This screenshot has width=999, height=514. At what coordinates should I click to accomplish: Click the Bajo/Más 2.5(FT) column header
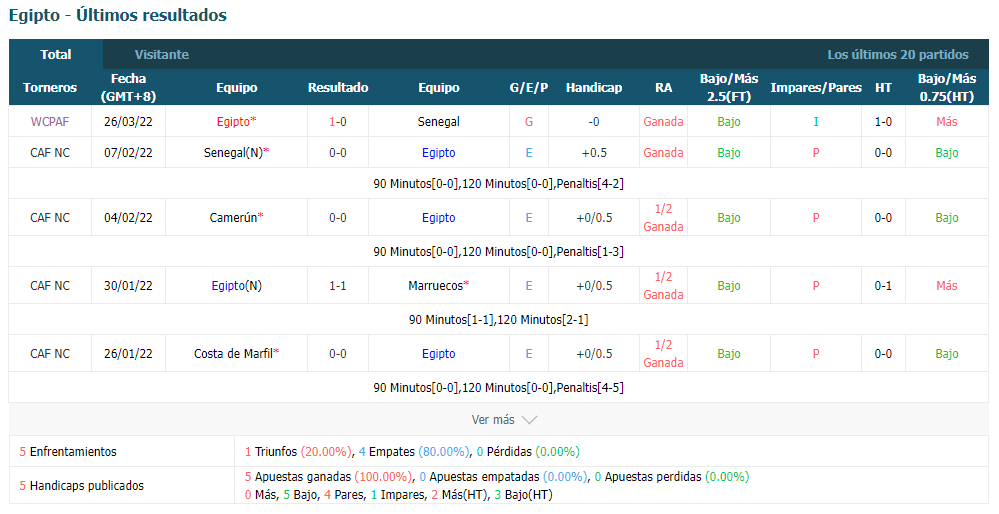pos(729,87)
